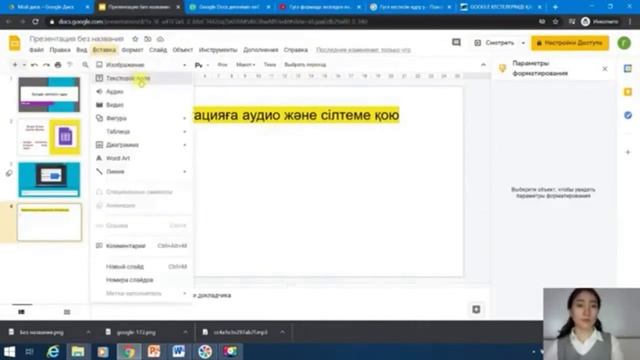The image size is (640, 360).
Task: Undo the last action
Action: (34, 64)
